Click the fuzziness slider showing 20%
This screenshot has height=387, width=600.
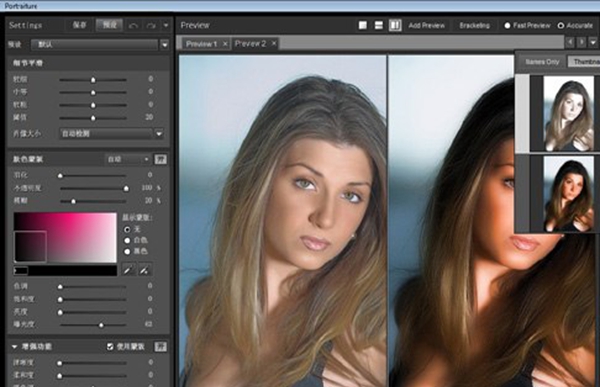coord(93,201)
